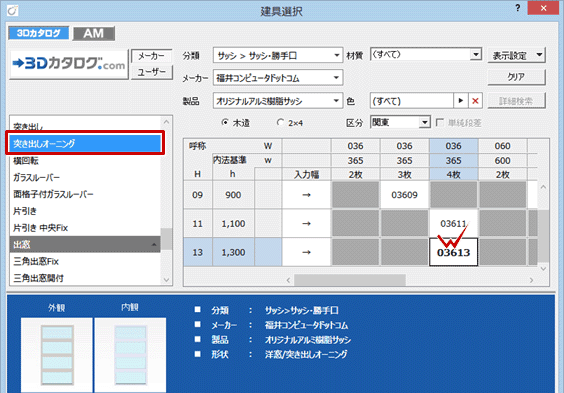Collapse the 出窓 group header arrow

point(154,245)
